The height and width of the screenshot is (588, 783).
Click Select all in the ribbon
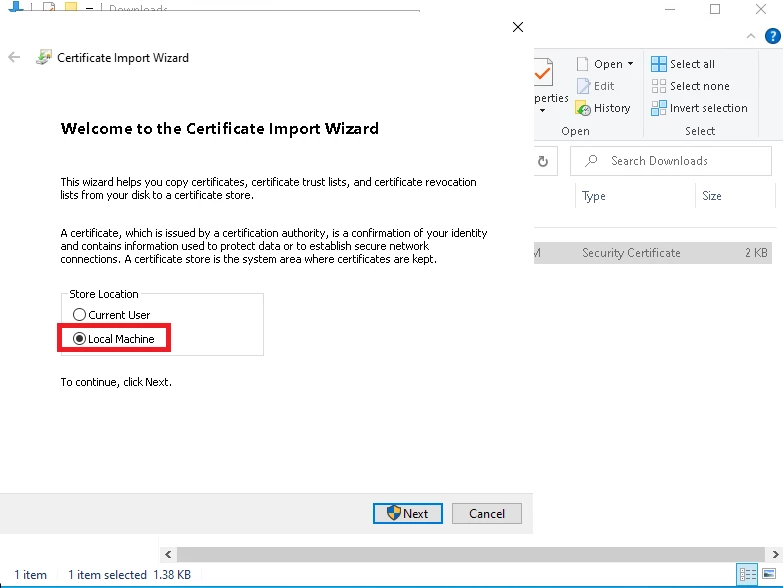coord(683,64)
